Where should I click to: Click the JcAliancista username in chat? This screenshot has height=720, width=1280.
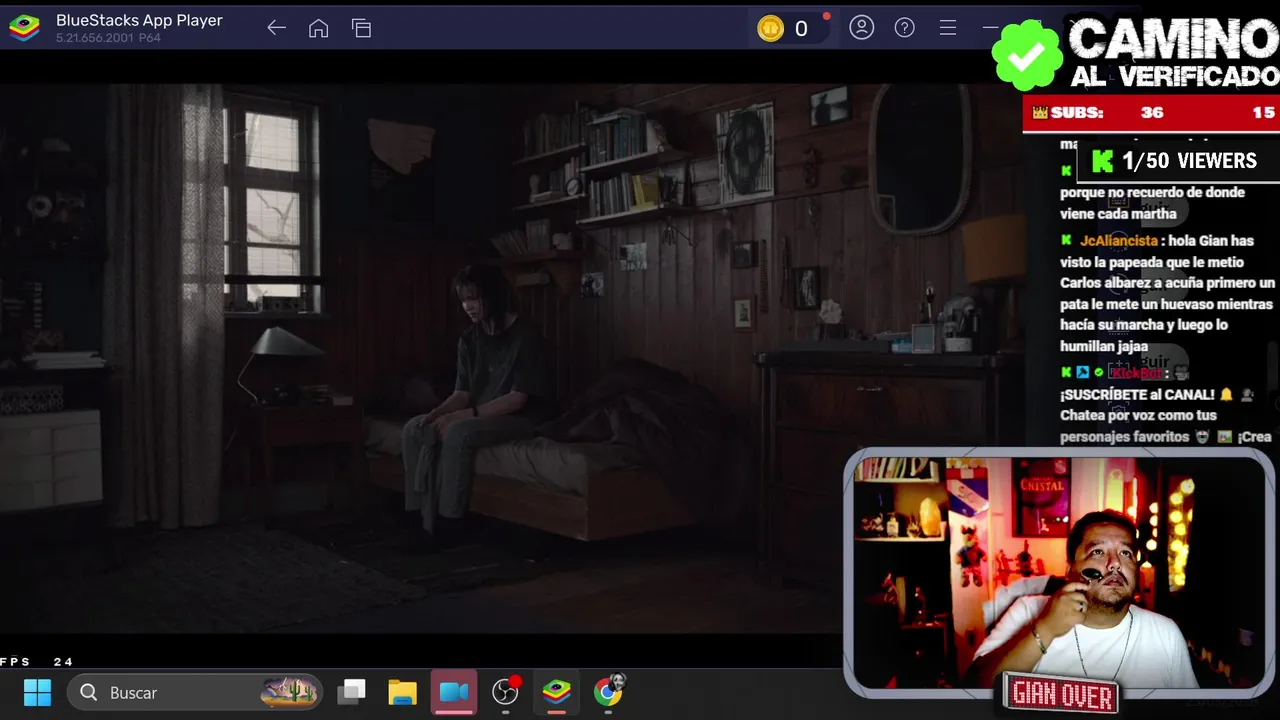[1118, 241]
